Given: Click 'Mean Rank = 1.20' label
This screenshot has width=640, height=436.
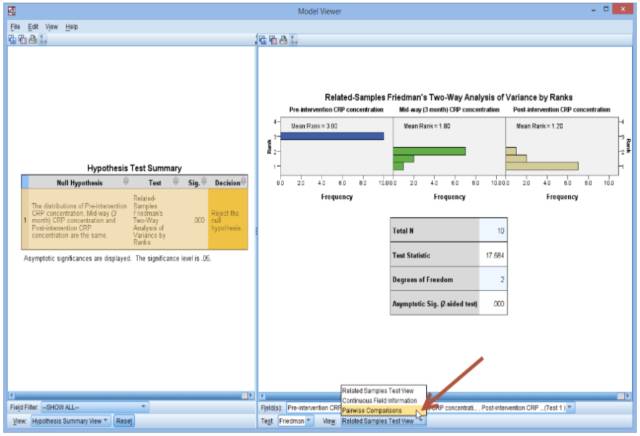Looking at the screenshot, I should pos(540,126).
